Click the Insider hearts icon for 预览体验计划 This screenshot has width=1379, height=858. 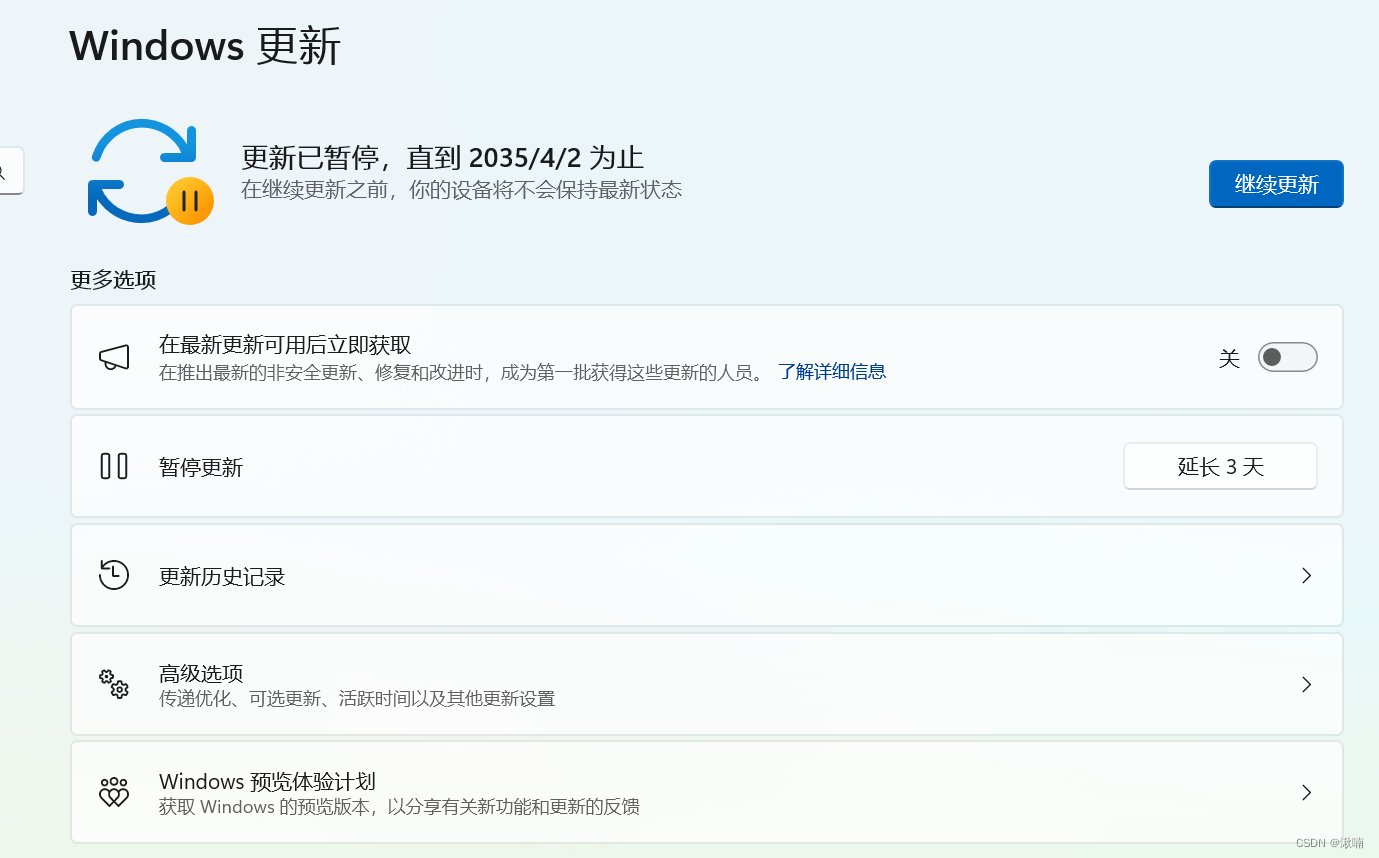tap(114, 792)
